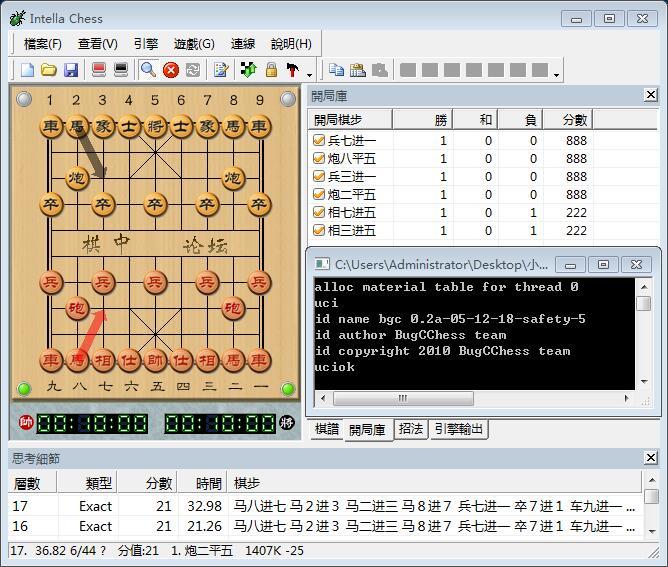Toggle the checkbox for 兵三进一
Image resolution: width=668 pixels, height=567 pixels.
pyautogui.click(x=319, y=176)
